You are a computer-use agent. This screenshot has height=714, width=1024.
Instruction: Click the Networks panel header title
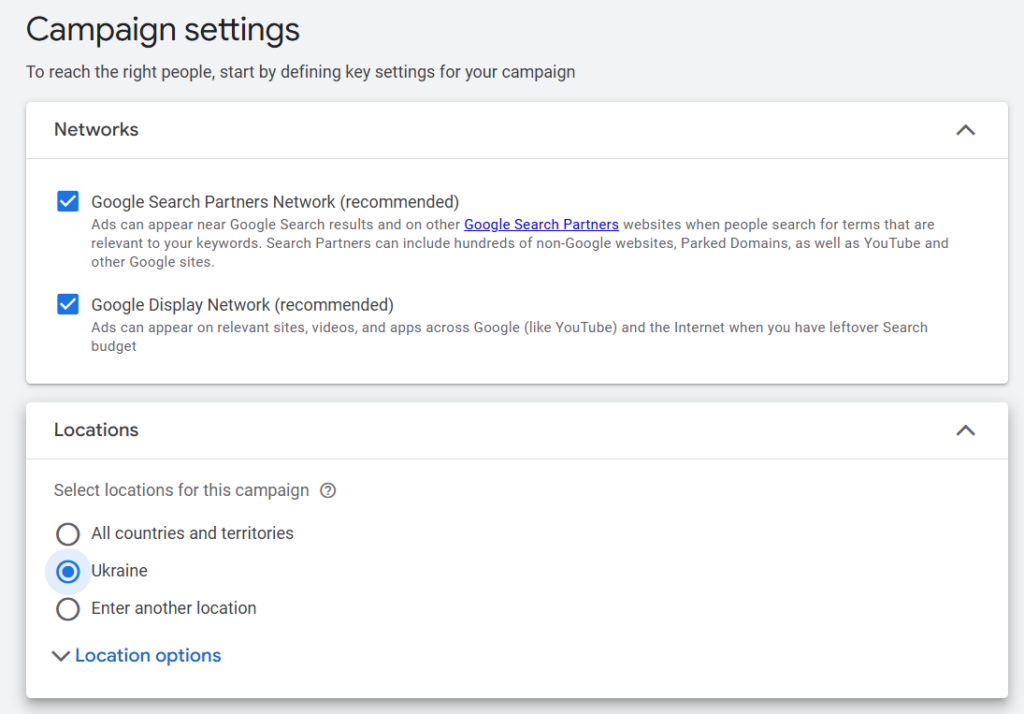96,130
